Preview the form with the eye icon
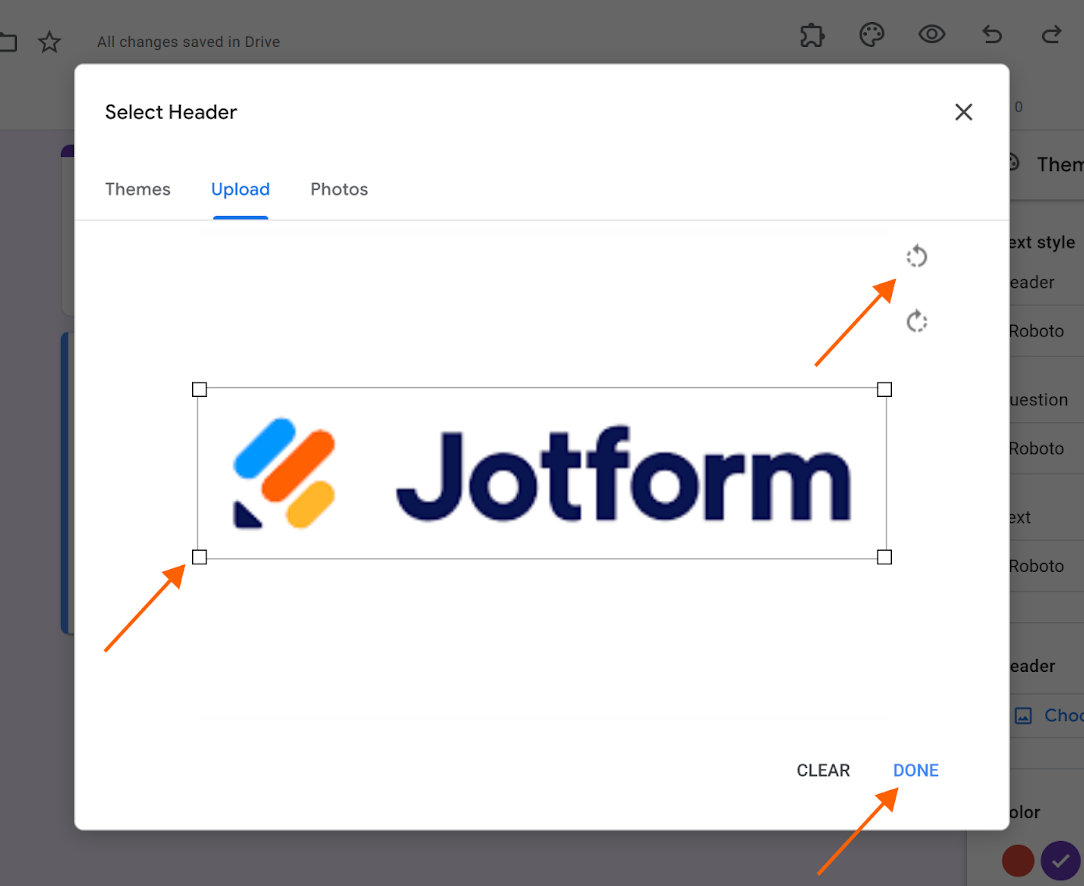The height and width of the screenshot is (886, 1084). [932, 34]
